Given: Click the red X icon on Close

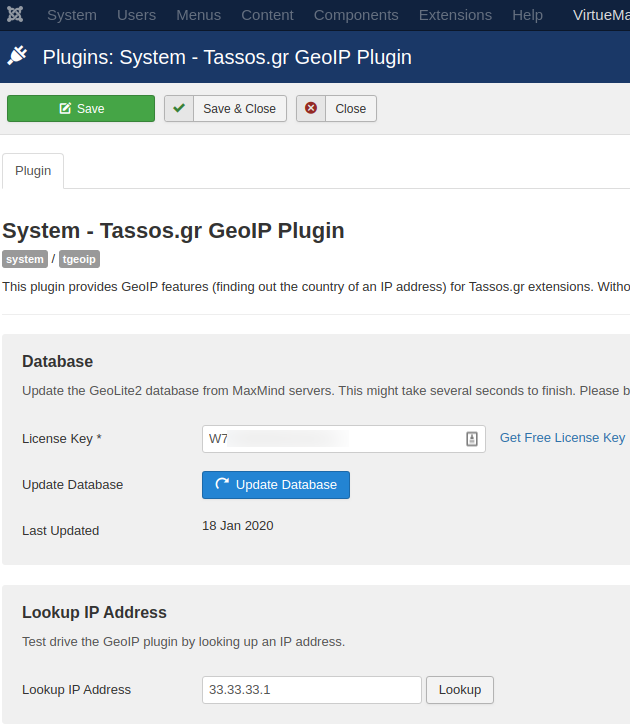Looking at the screenshot, I should point(311,108).
